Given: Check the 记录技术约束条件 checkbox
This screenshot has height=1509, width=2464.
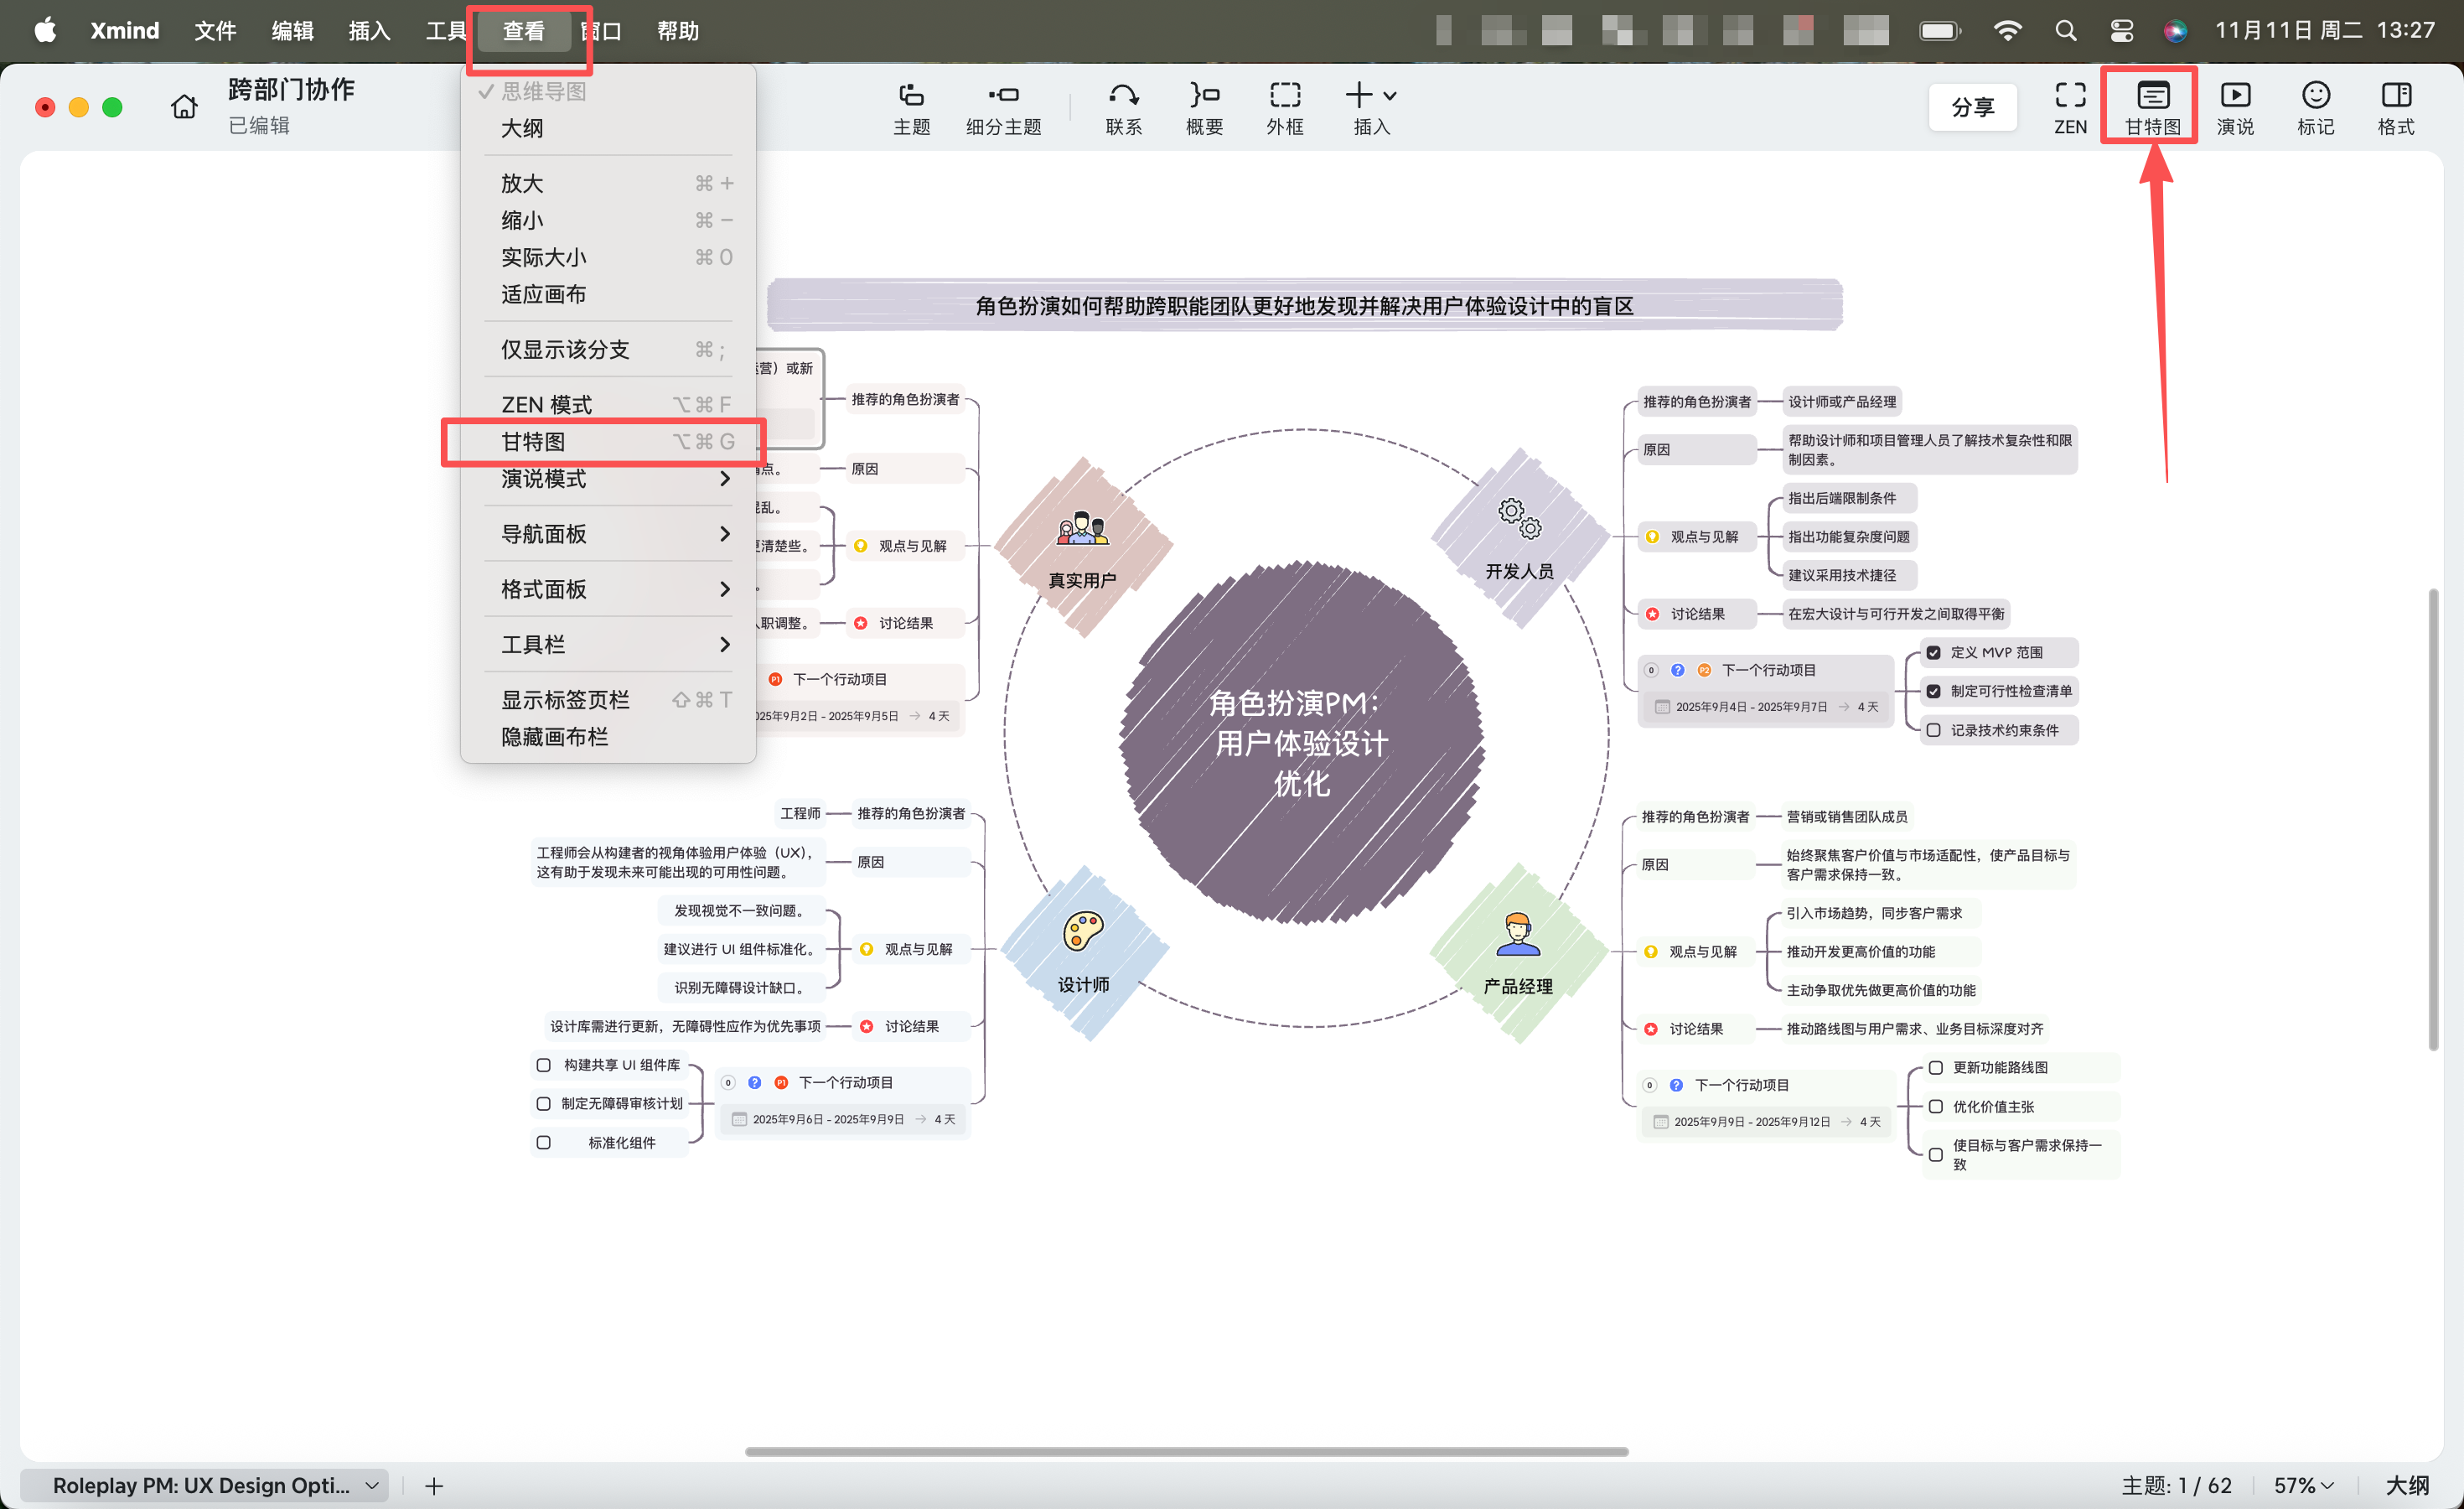Looking at the screenshot, I should coord(1933,731).
